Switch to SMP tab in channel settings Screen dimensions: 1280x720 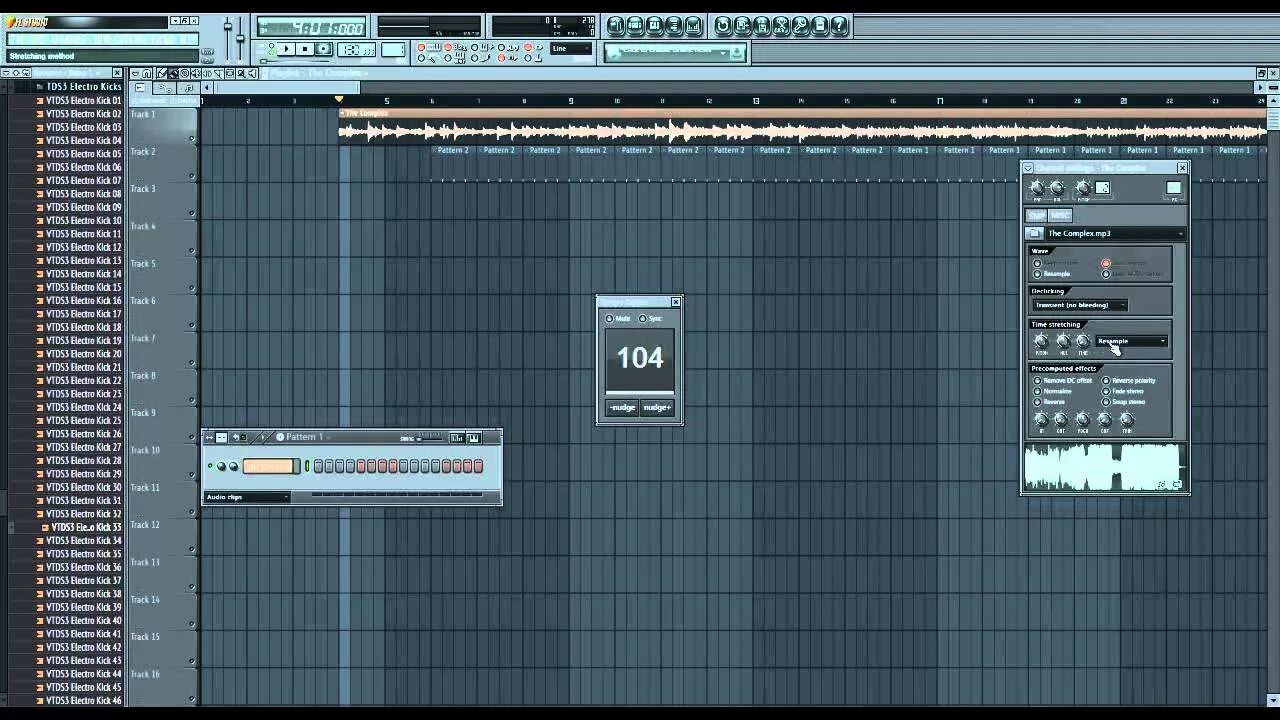pos(1036,215)
